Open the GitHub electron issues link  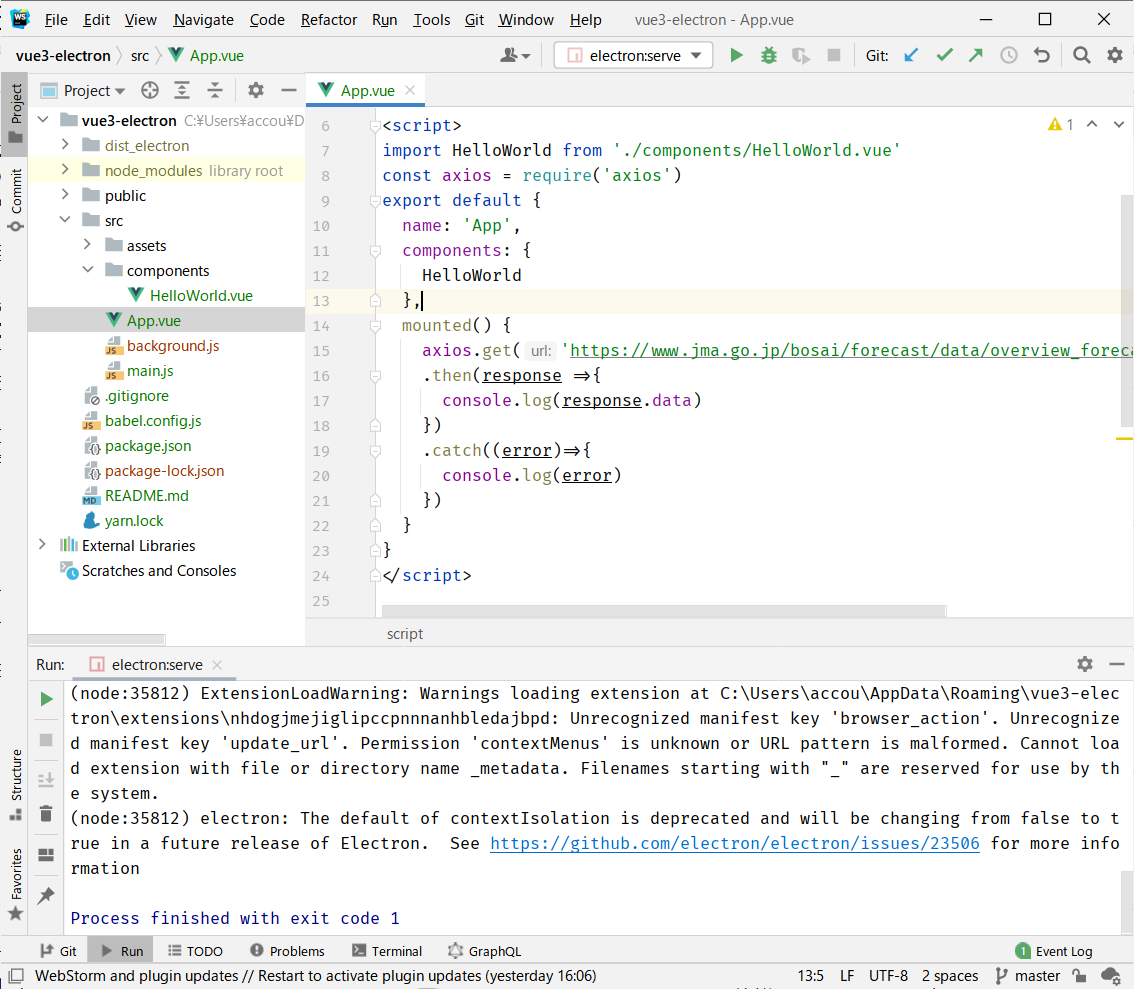[x=734, y=843]
